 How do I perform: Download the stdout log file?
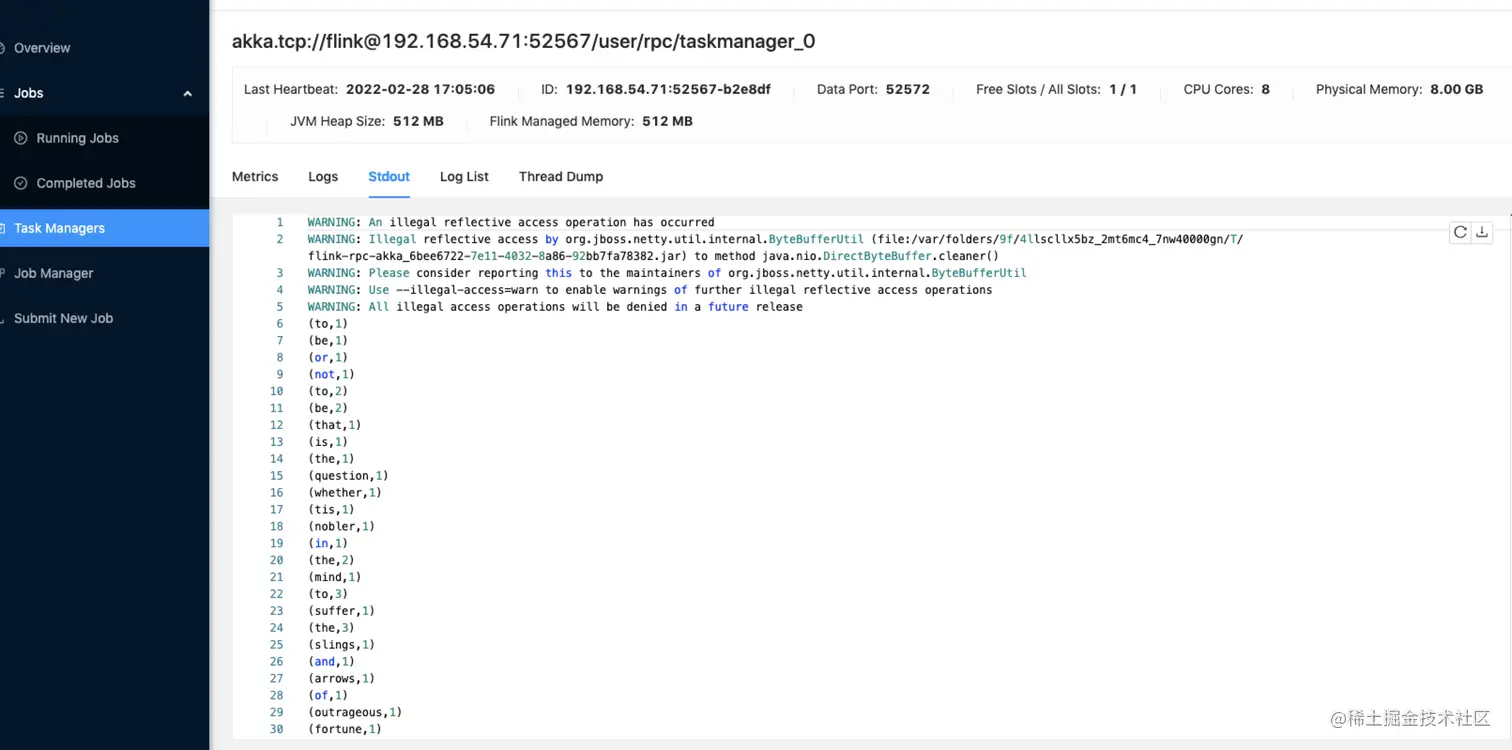(x=1482, y=232)
